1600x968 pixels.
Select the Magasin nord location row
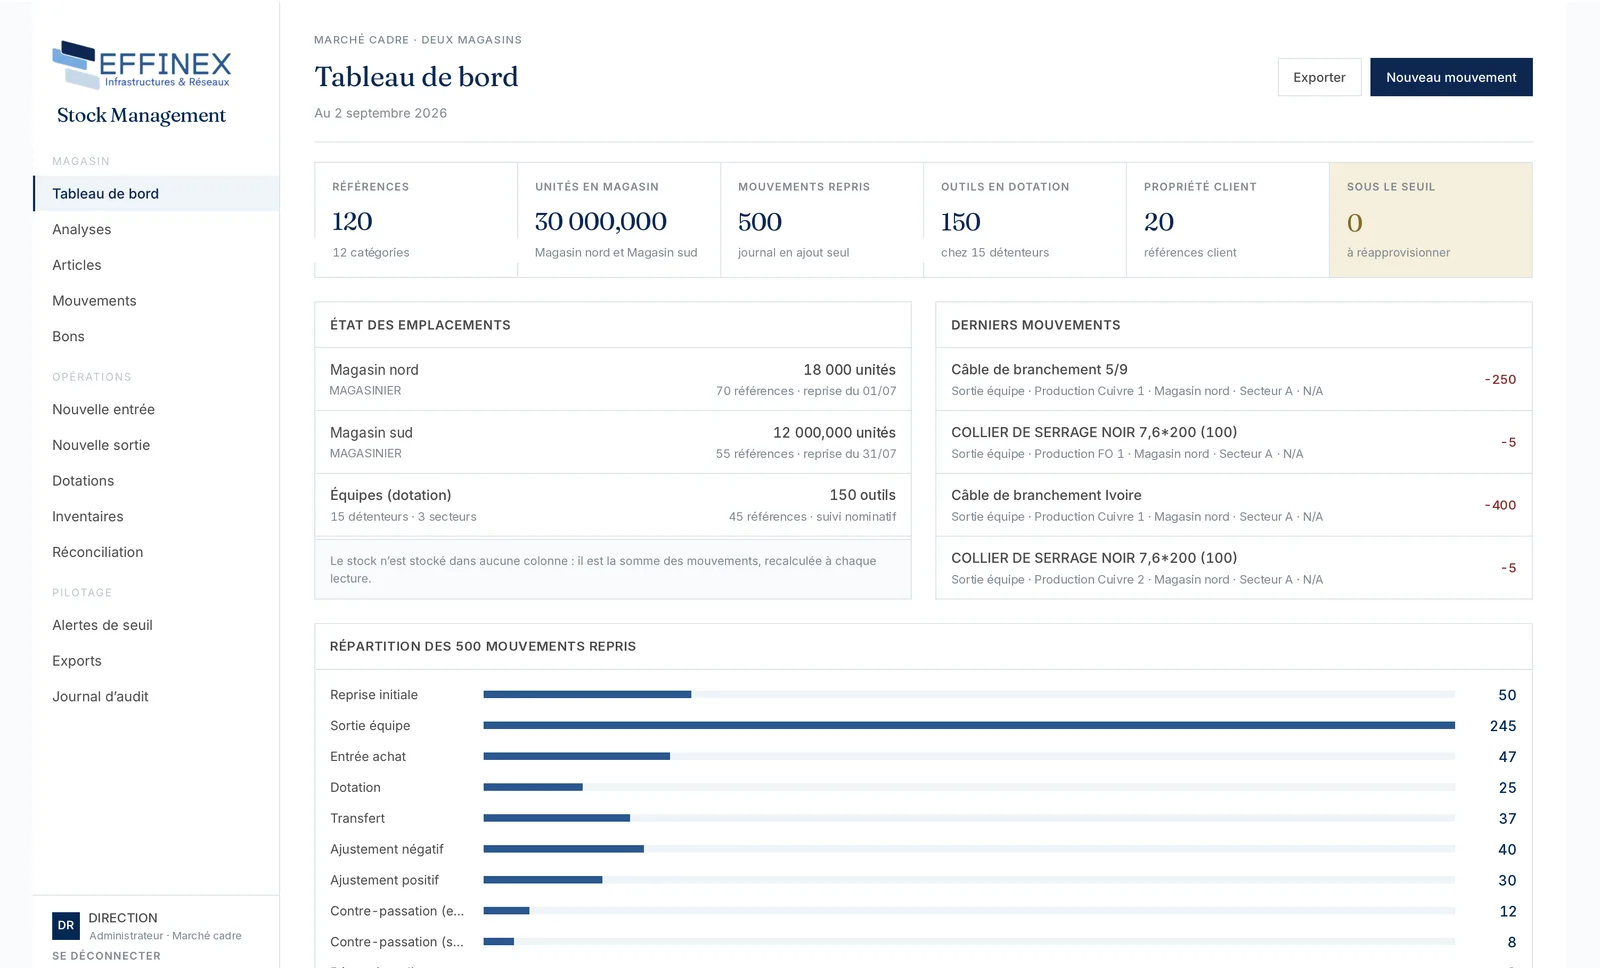click(613, 379)
